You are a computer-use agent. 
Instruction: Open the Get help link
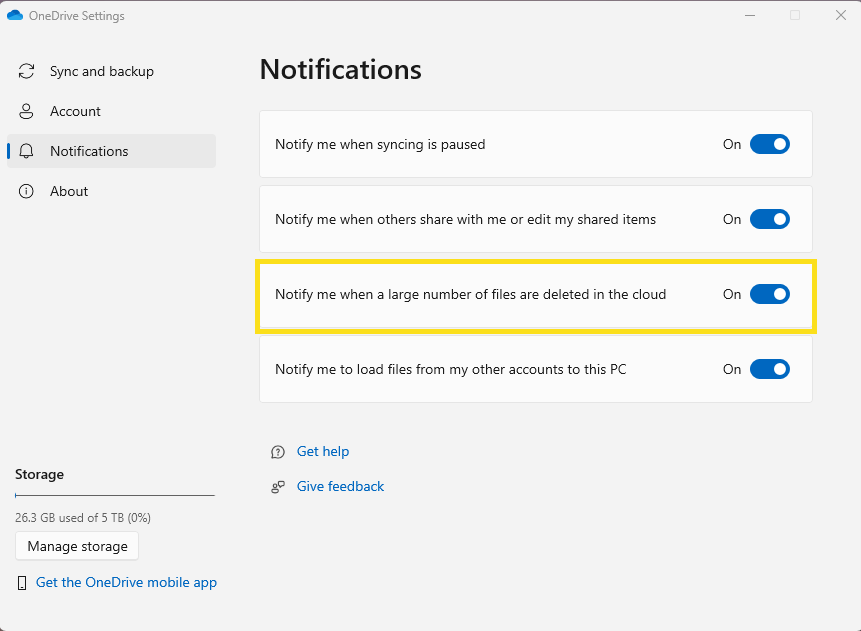[323, 451]
